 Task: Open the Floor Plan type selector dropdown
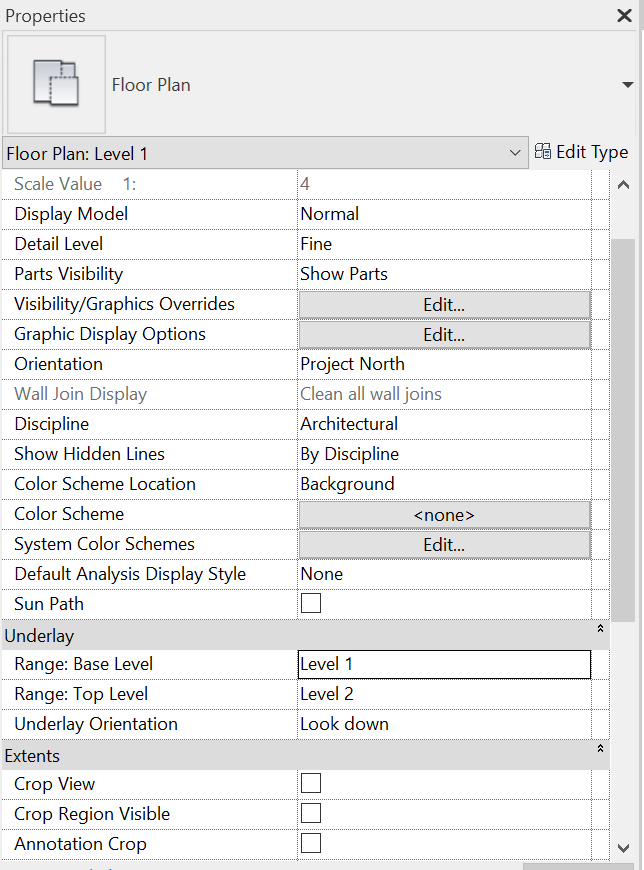tap(517, 152)
